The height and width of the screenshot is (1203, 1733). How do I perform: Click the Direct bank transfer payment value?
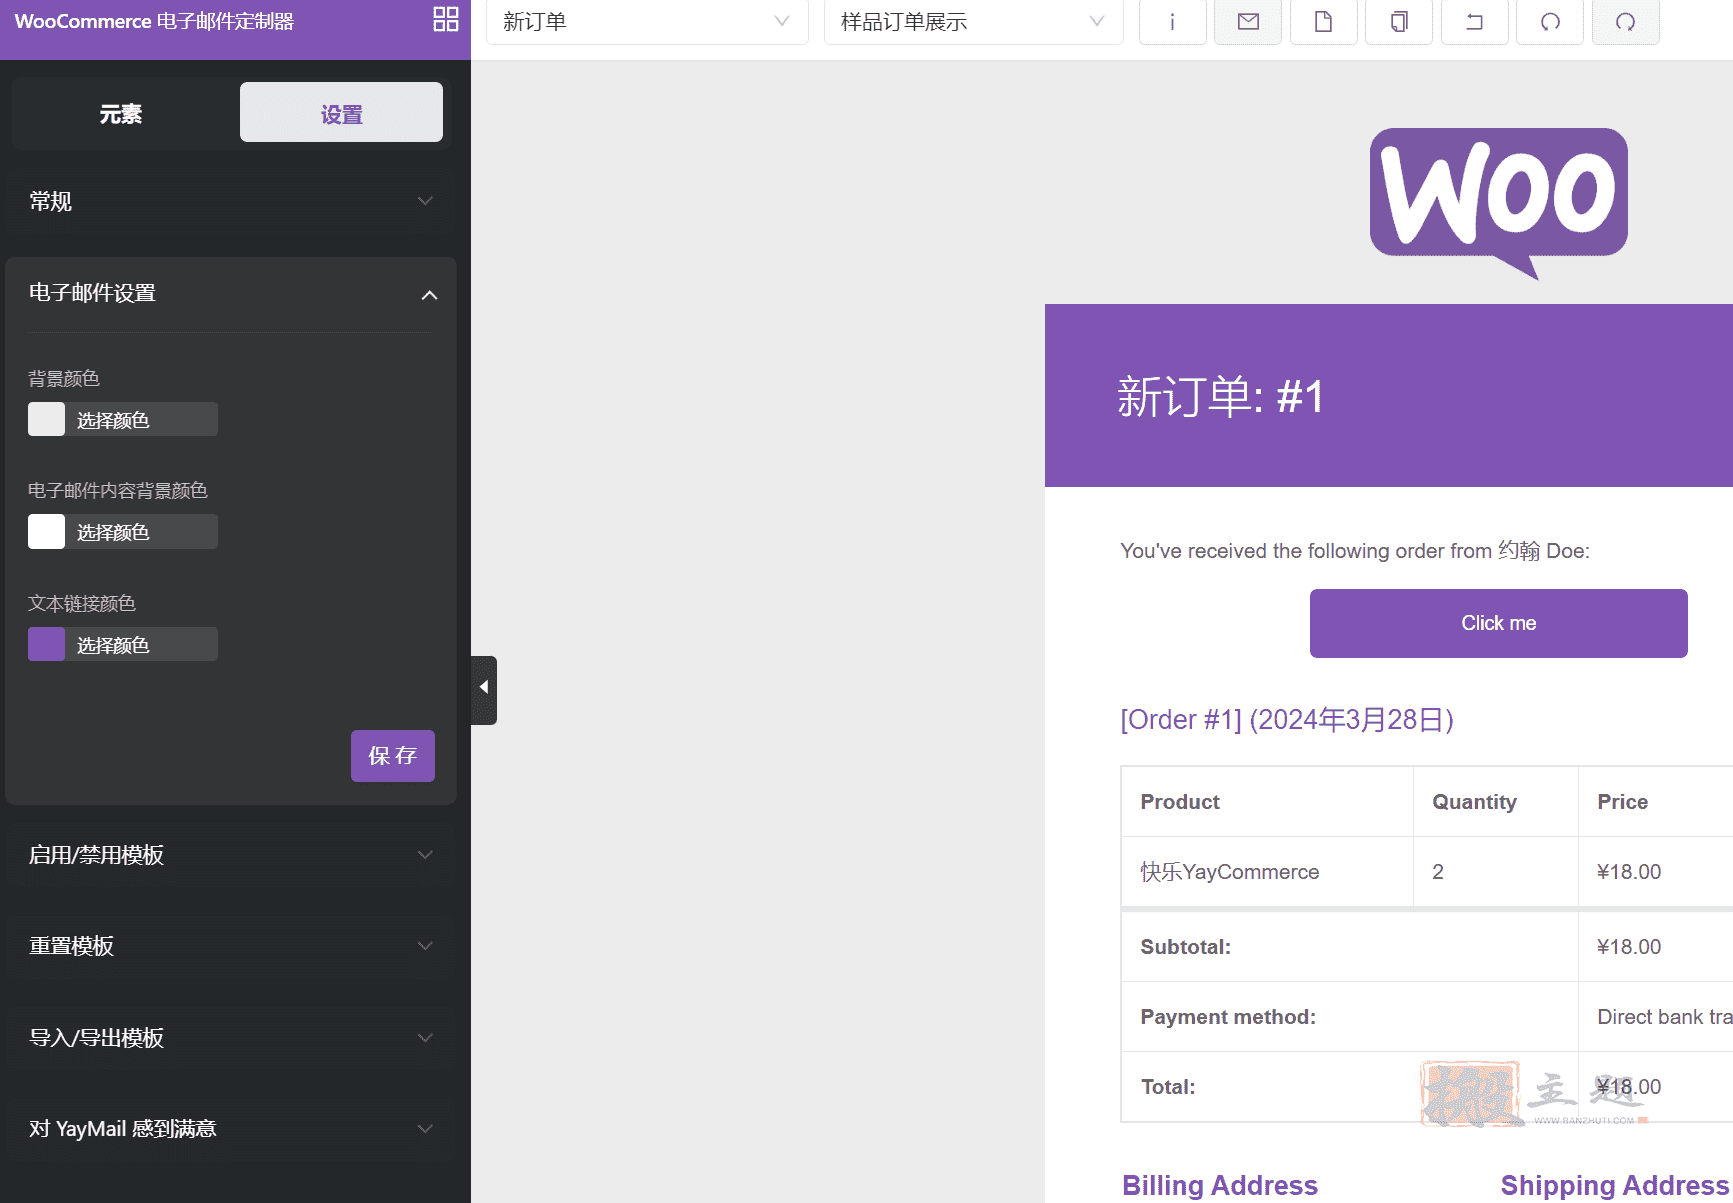coord(1664,1017)
